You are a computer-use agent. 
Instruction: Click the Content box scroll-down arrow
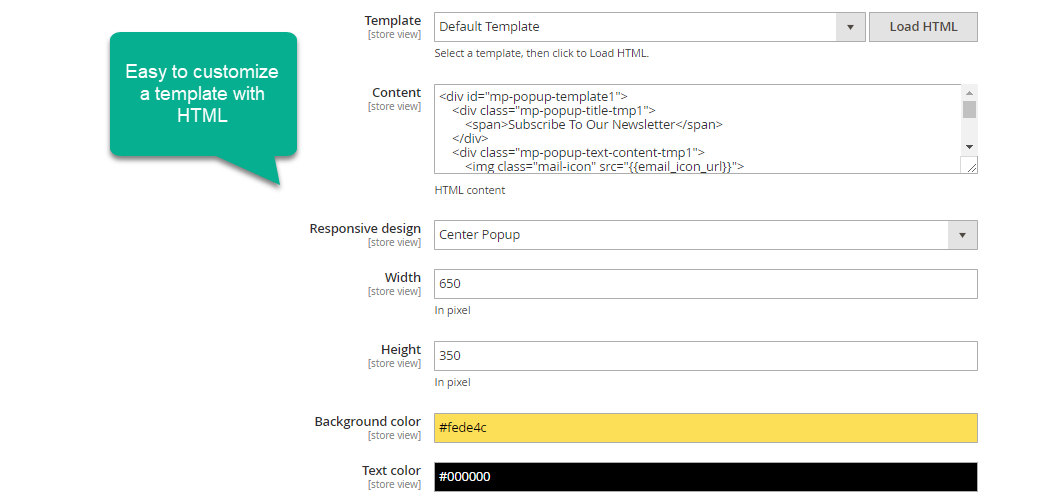[x=969, y=147]
